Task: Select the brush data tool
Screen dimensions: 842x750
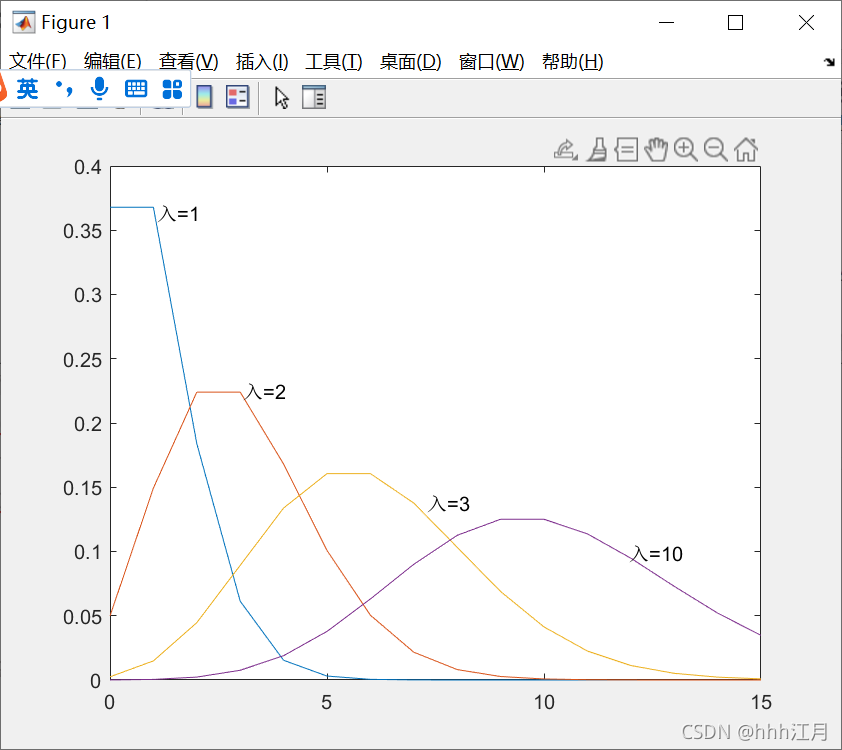Action: tap(597, 150)
